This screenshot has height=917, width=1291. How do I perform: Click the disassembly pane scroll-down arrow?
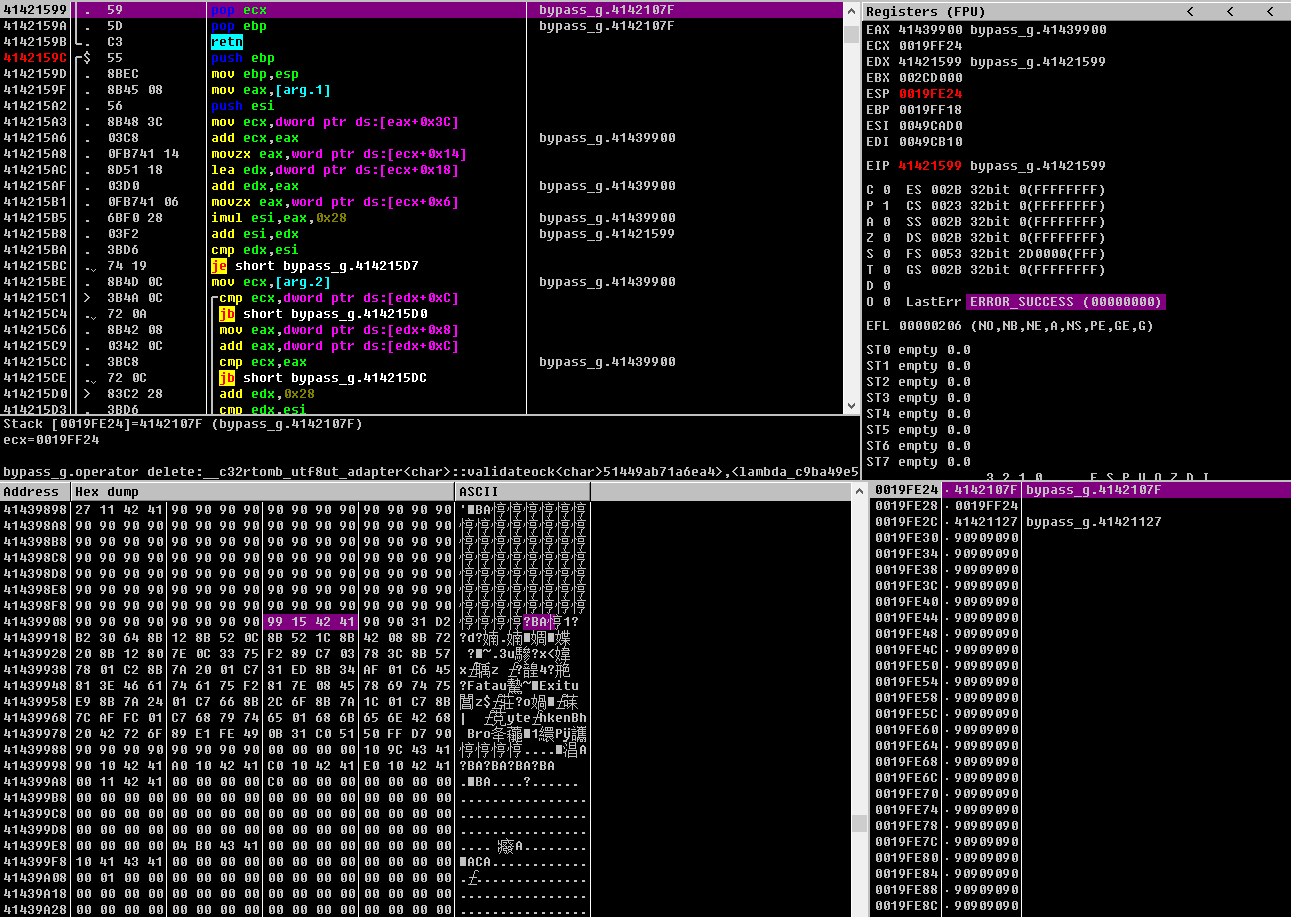click(x=852, y=406)
